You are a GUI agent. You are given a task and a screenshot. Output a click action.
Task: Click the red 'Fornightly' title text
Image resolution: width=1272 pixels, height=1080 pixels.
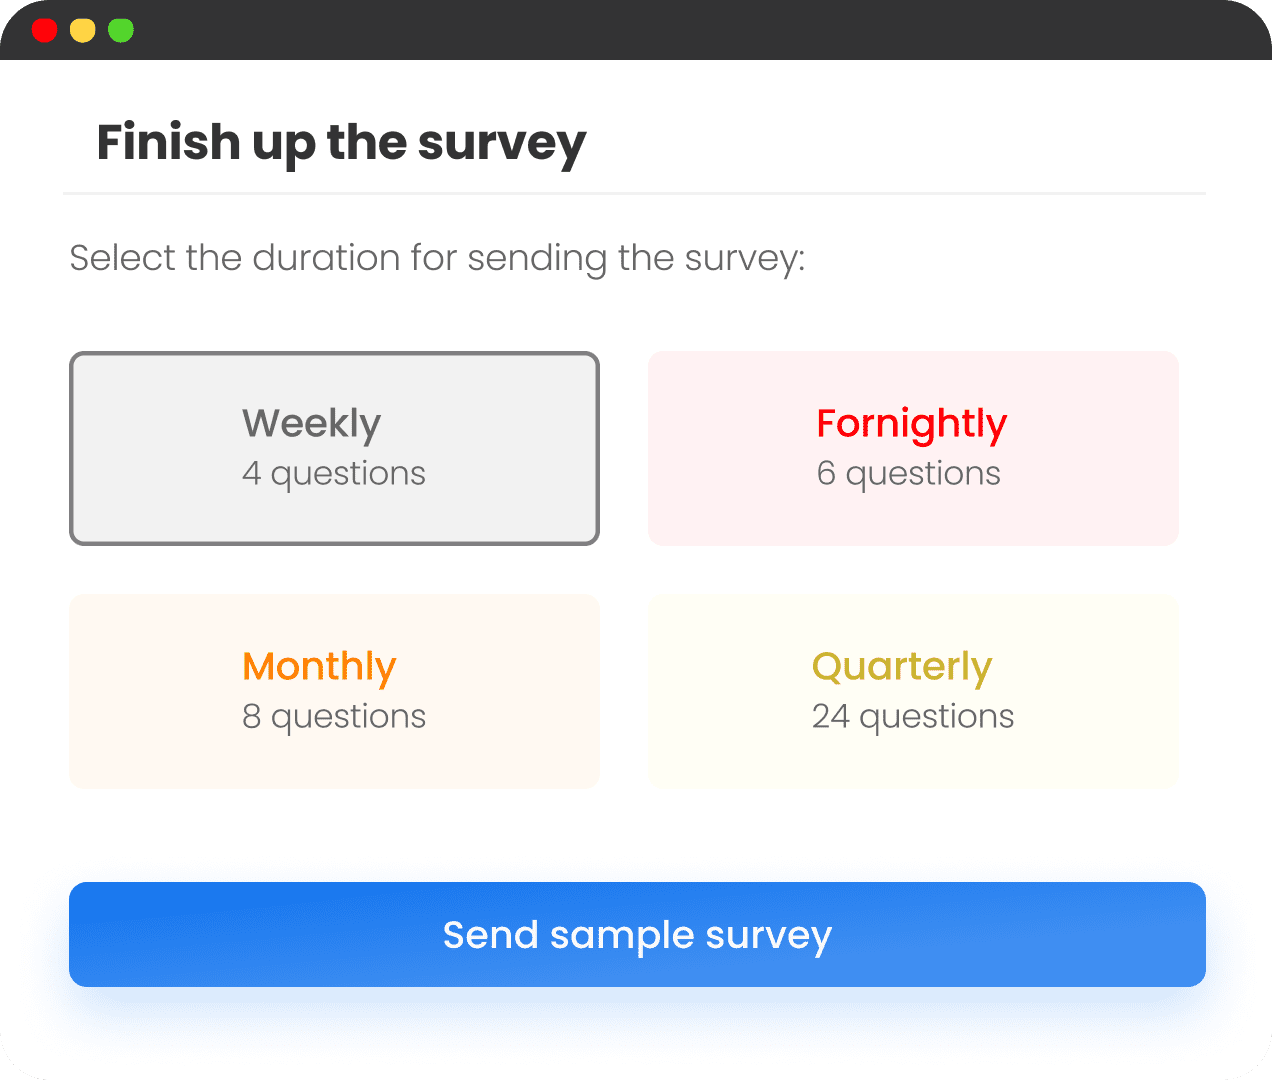point(911,424)
